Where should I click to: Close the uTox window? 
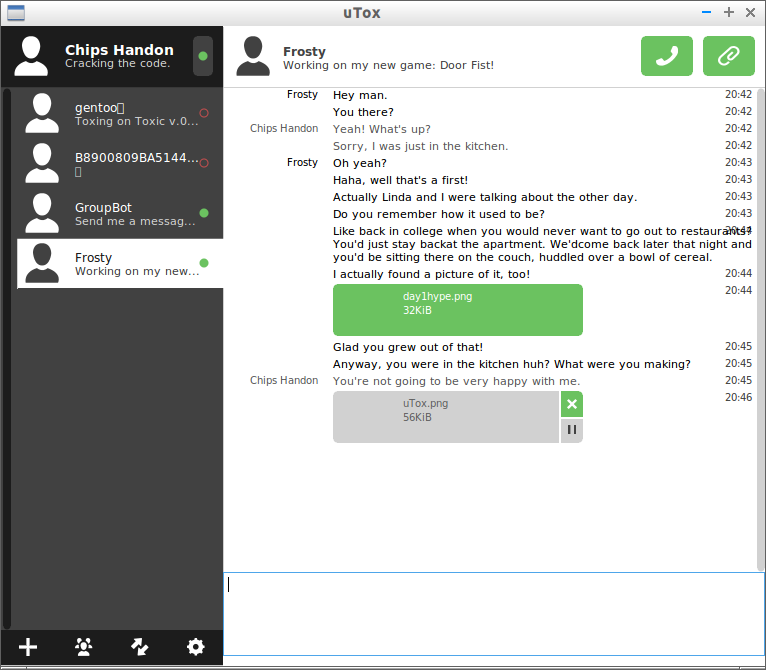tap(750, 12)
